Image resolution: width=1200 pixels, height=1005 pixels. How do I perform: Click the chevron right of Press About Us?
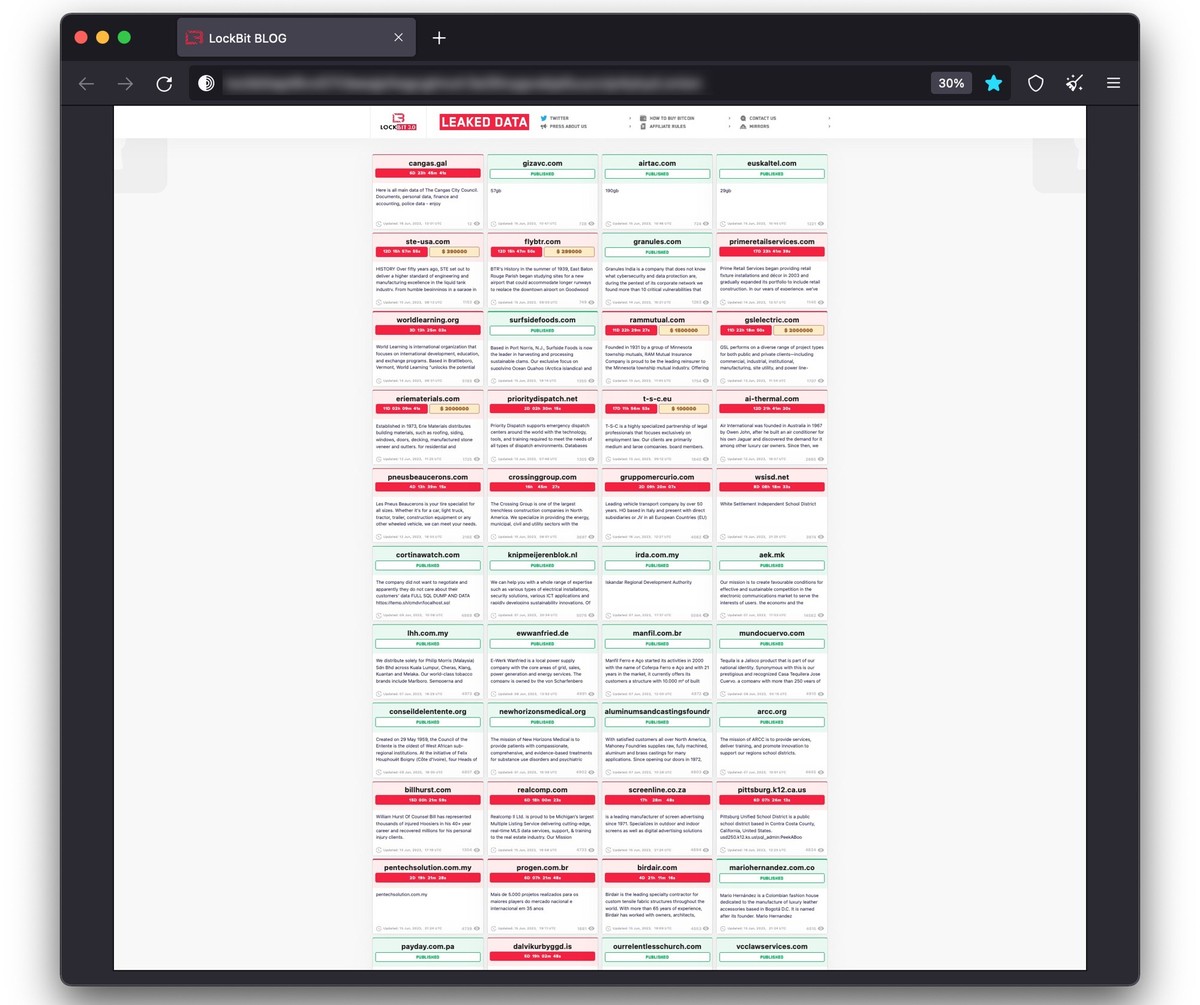[x=630, y=127]
